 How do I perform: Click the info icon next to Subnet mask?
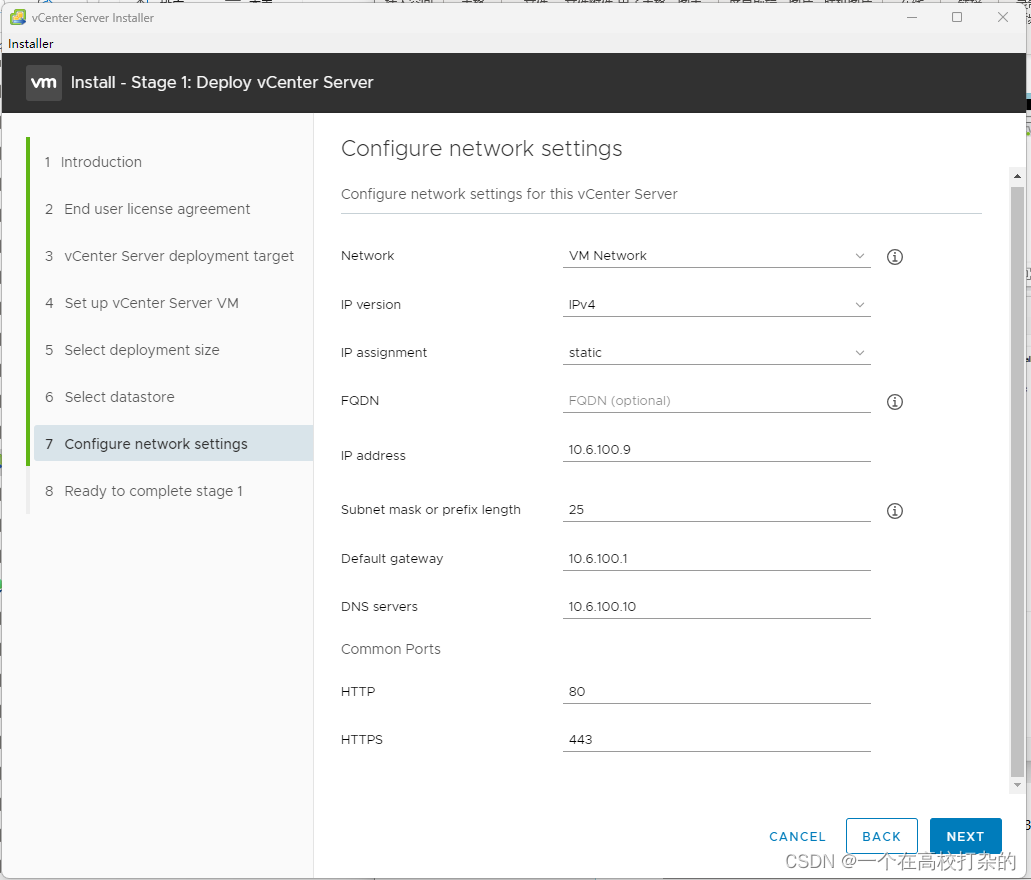[895, 511]
